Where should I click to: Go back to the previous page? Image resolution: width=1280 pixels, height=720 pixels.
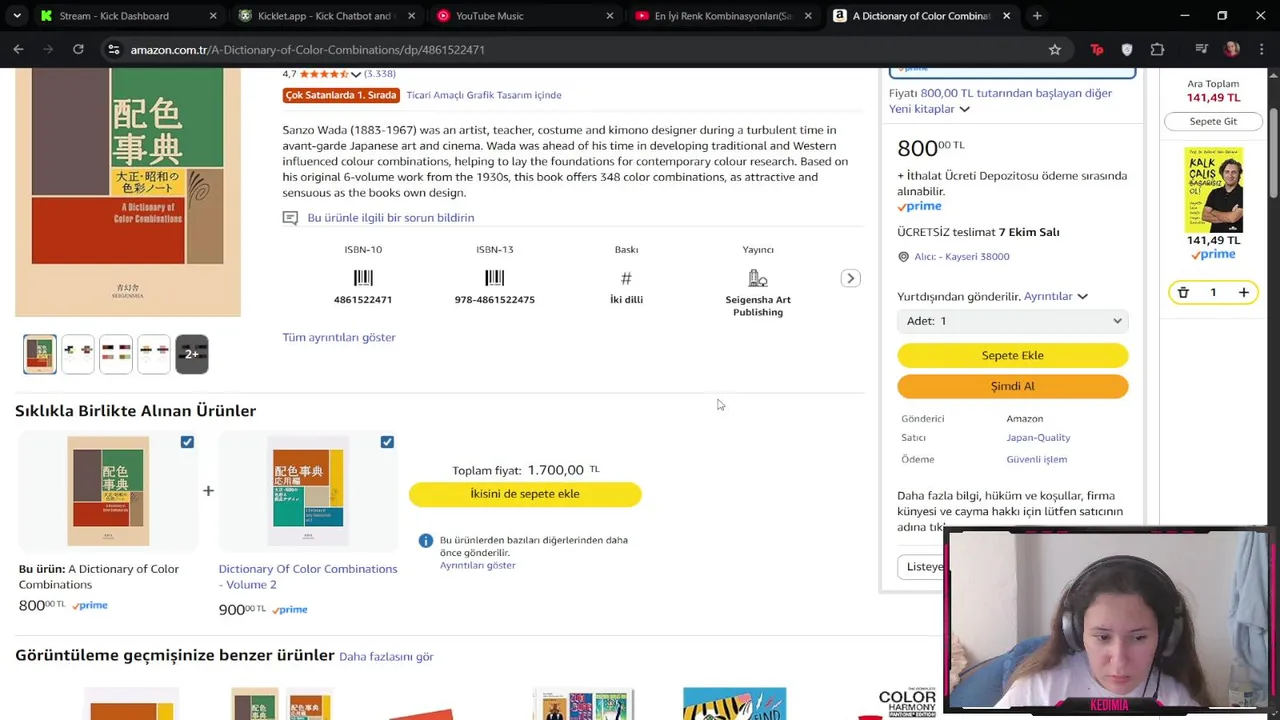[18, 49]
